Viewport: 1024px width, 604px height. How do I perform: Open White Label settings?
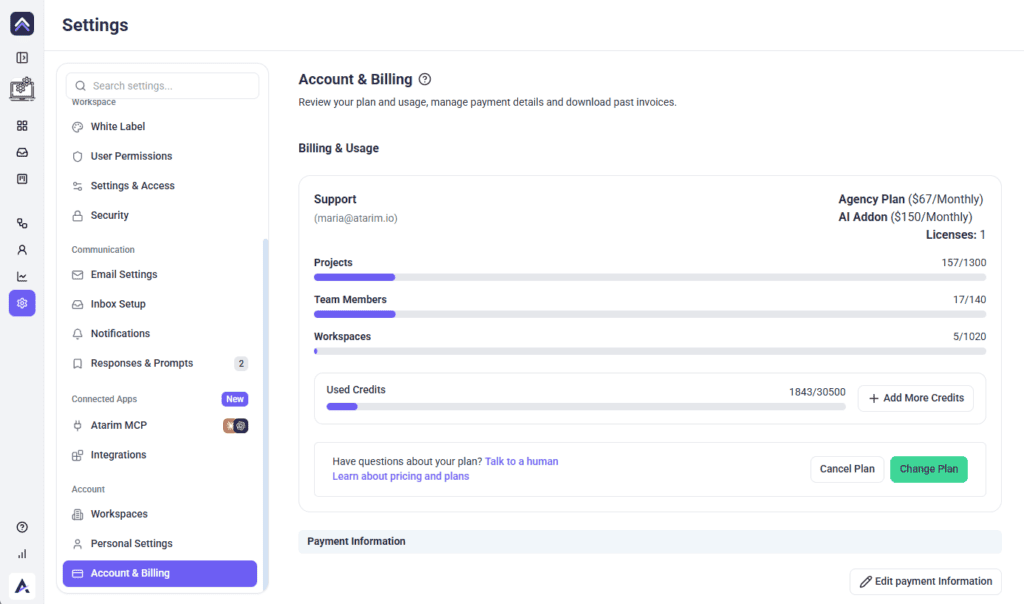point(160,127)
